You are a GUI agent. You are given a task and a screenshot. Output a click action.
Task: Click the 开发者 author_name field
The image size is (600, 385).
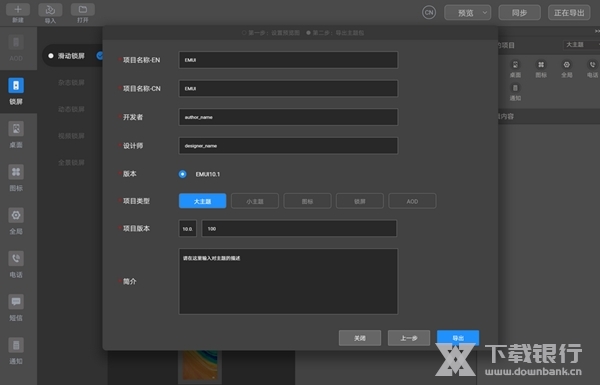tap(288, 117)
